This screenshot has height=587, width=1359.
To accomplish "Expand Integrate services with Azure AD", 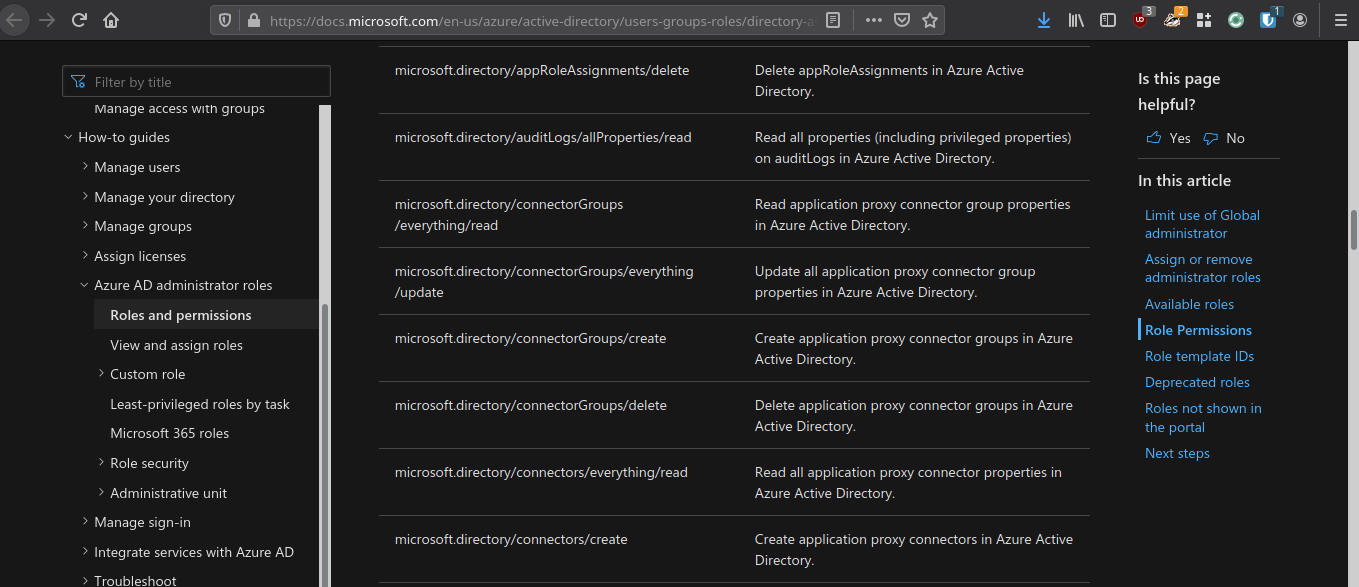I will point(85,552).
